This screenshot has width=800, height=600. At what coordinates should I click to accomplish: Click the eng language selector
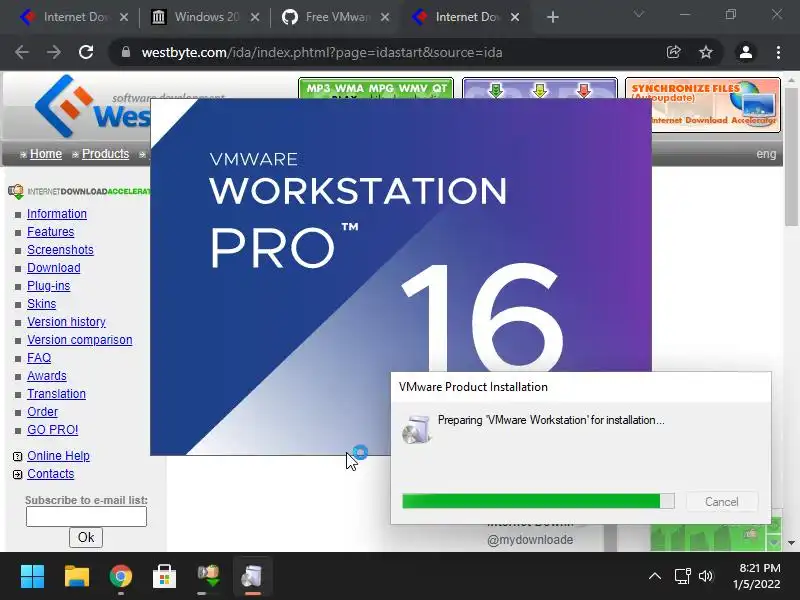(x=766, y=154)
